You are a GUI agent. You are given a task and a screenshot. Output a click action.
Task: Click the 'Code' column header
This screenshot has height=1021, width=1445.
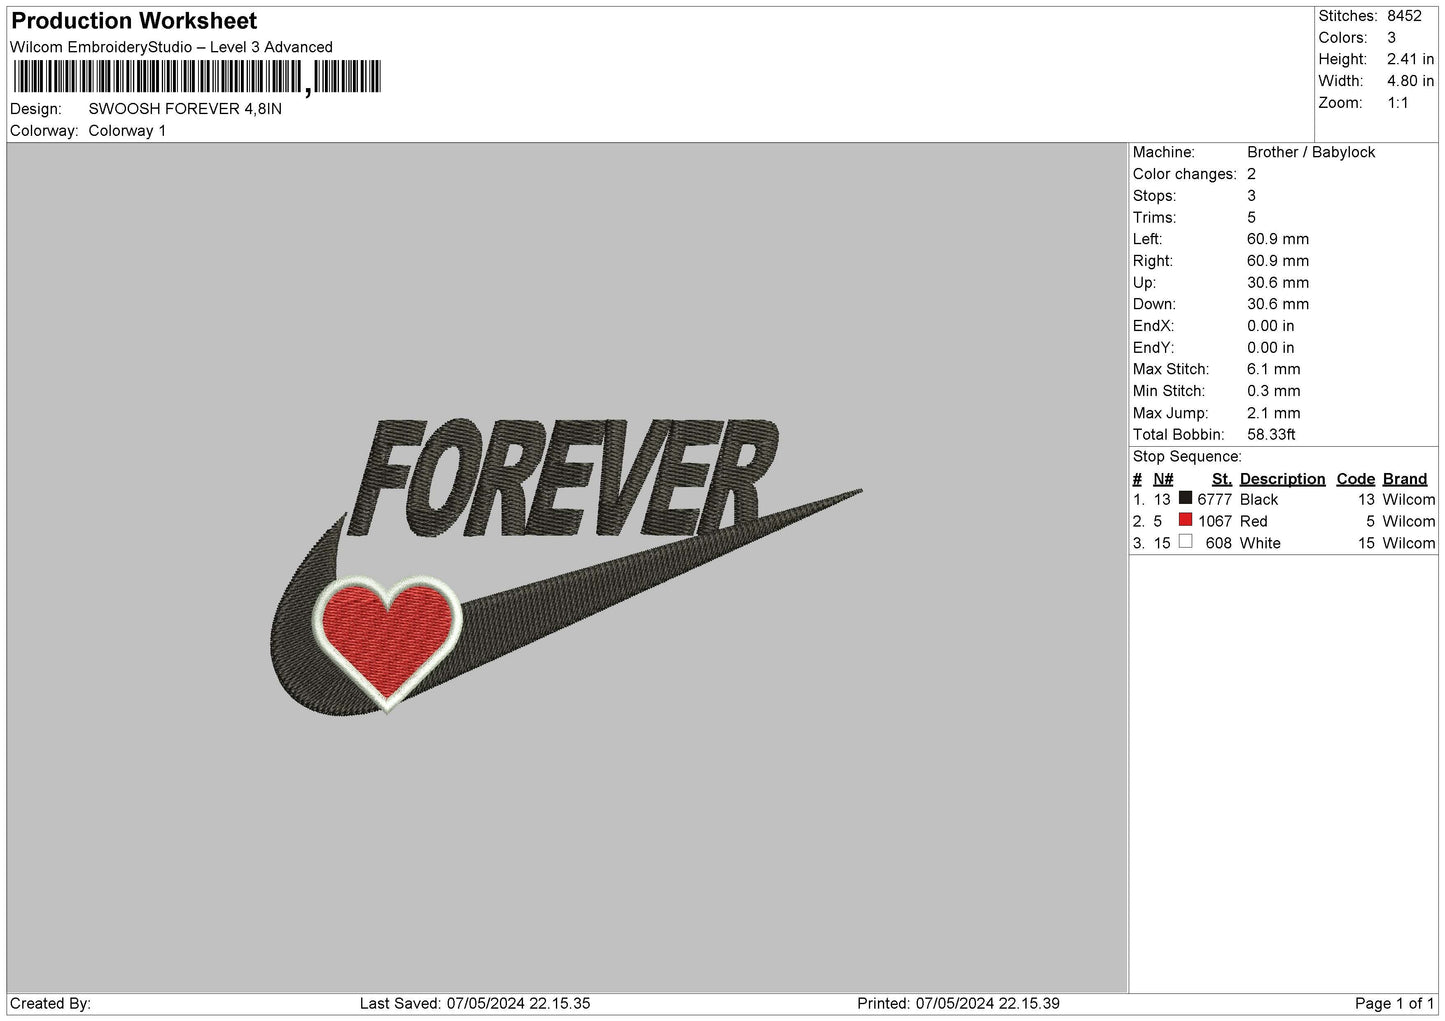click(x=1356, y=479)
